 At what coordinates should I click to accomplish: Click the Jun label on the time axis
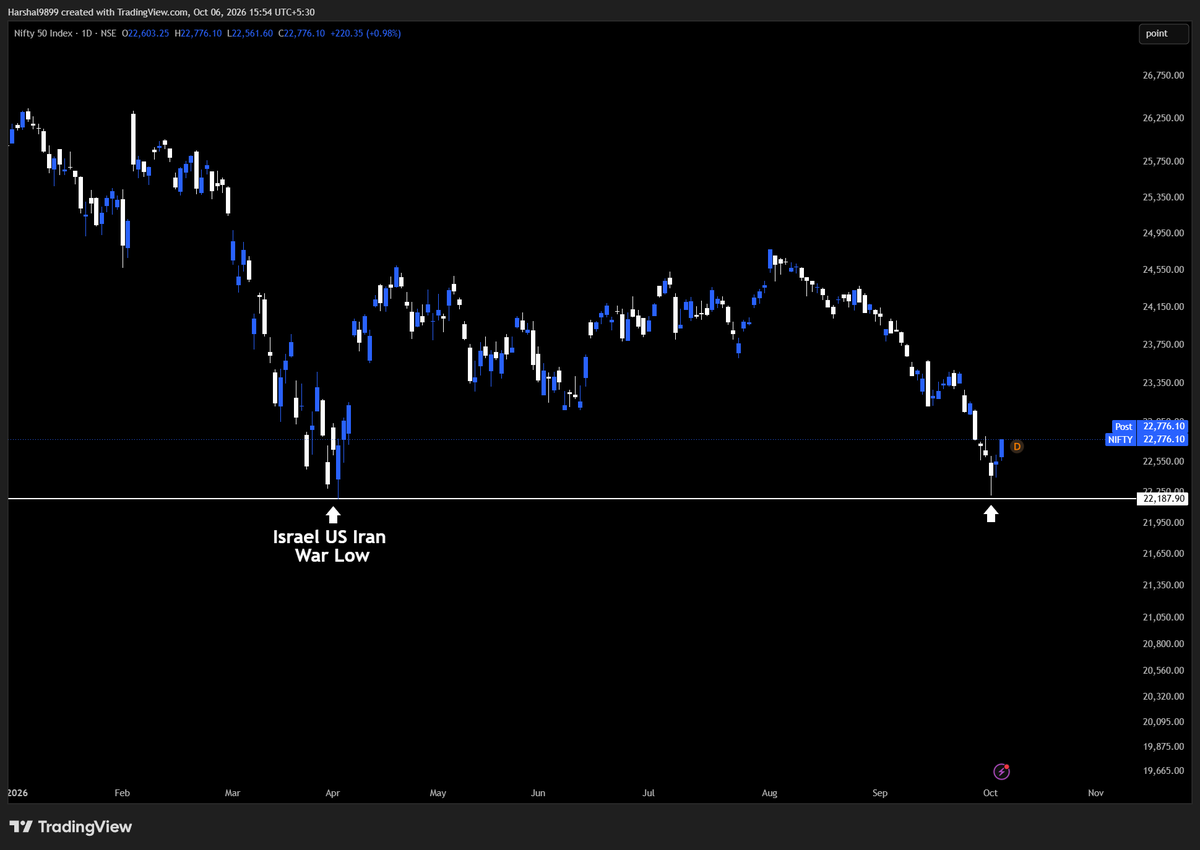538,793
